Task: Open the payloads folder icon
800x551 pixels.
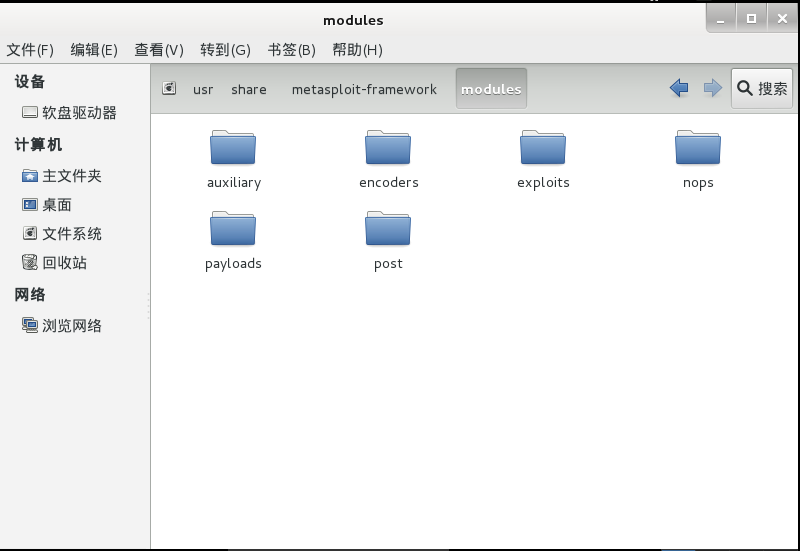Action: (233, 228)
